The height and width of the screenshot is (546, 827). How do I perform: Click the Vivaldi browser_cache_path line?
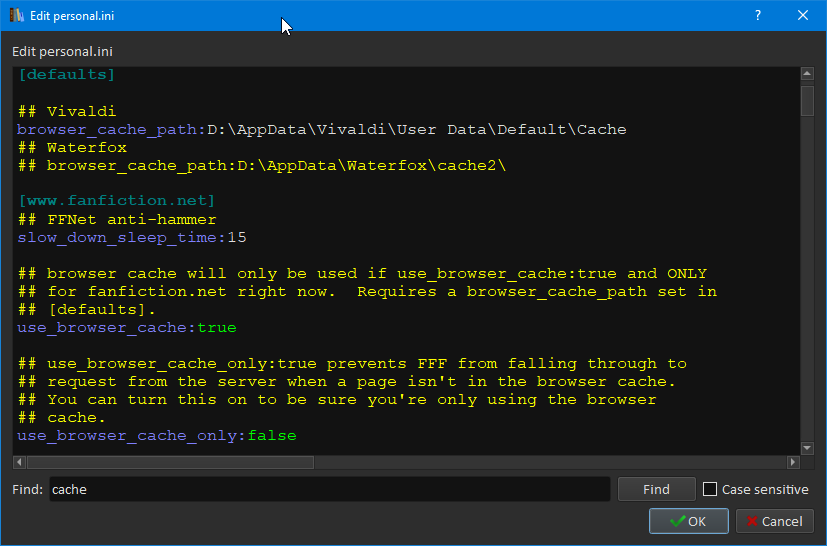[321, 129]
